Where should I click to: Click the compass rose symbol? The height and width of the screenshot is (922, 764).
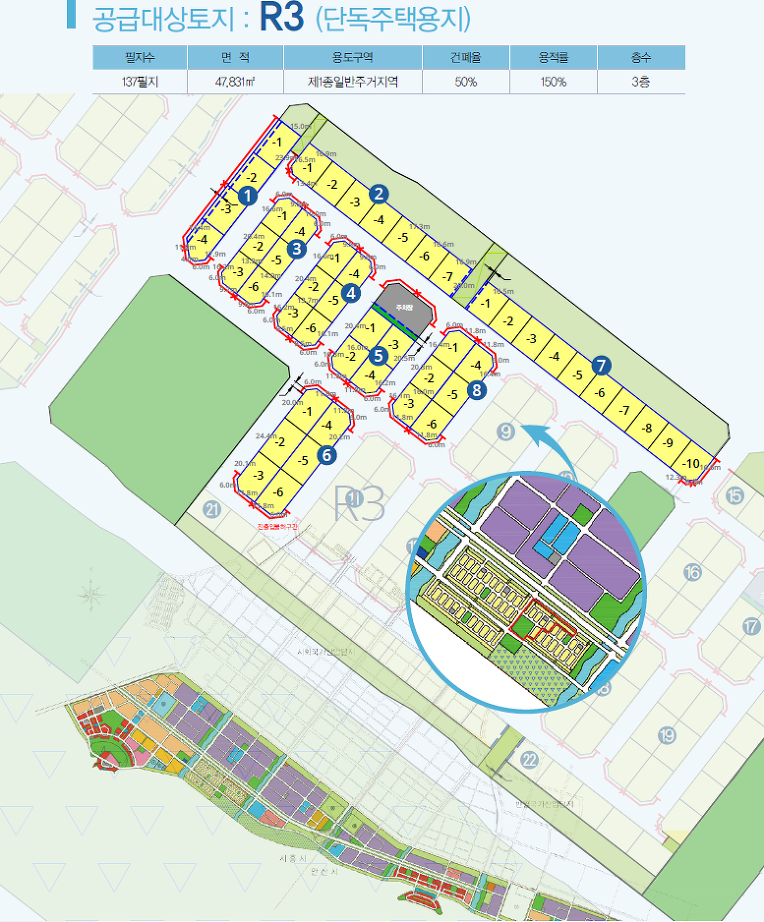click(x=90, y=596)
